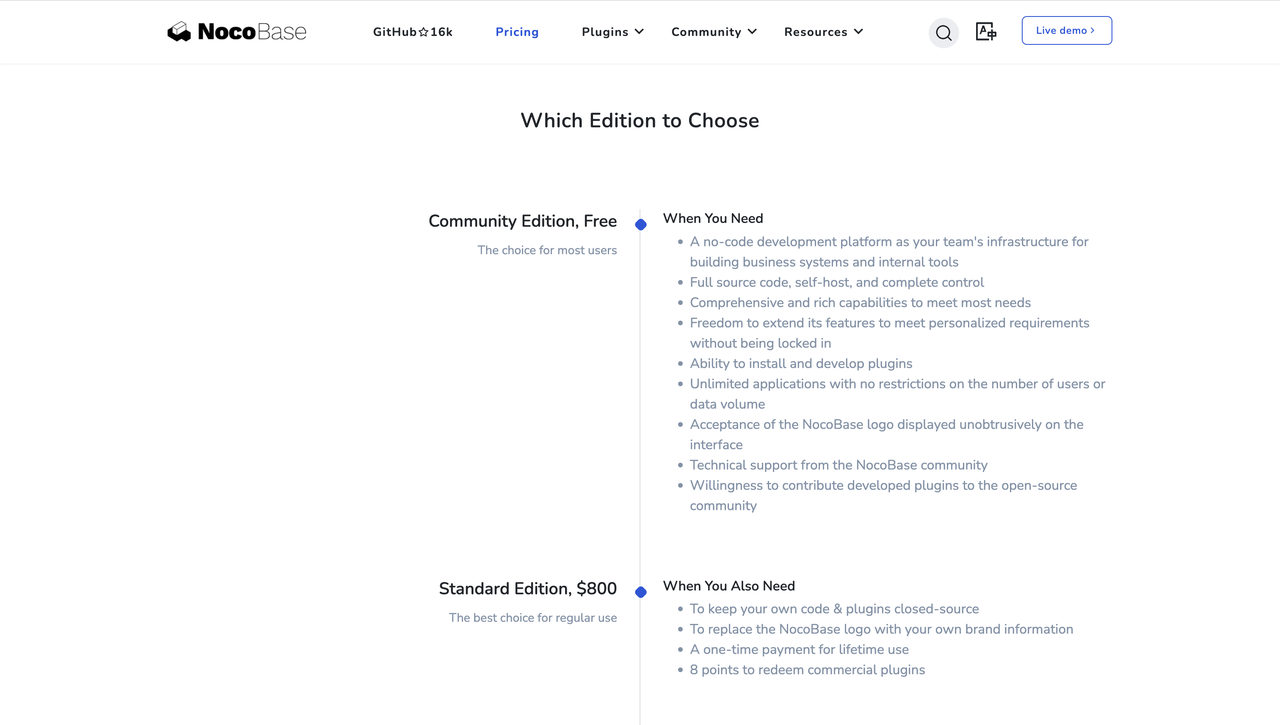Click the Live demo button
This screenshot has width=1280, height=725.
[1066, 30]
